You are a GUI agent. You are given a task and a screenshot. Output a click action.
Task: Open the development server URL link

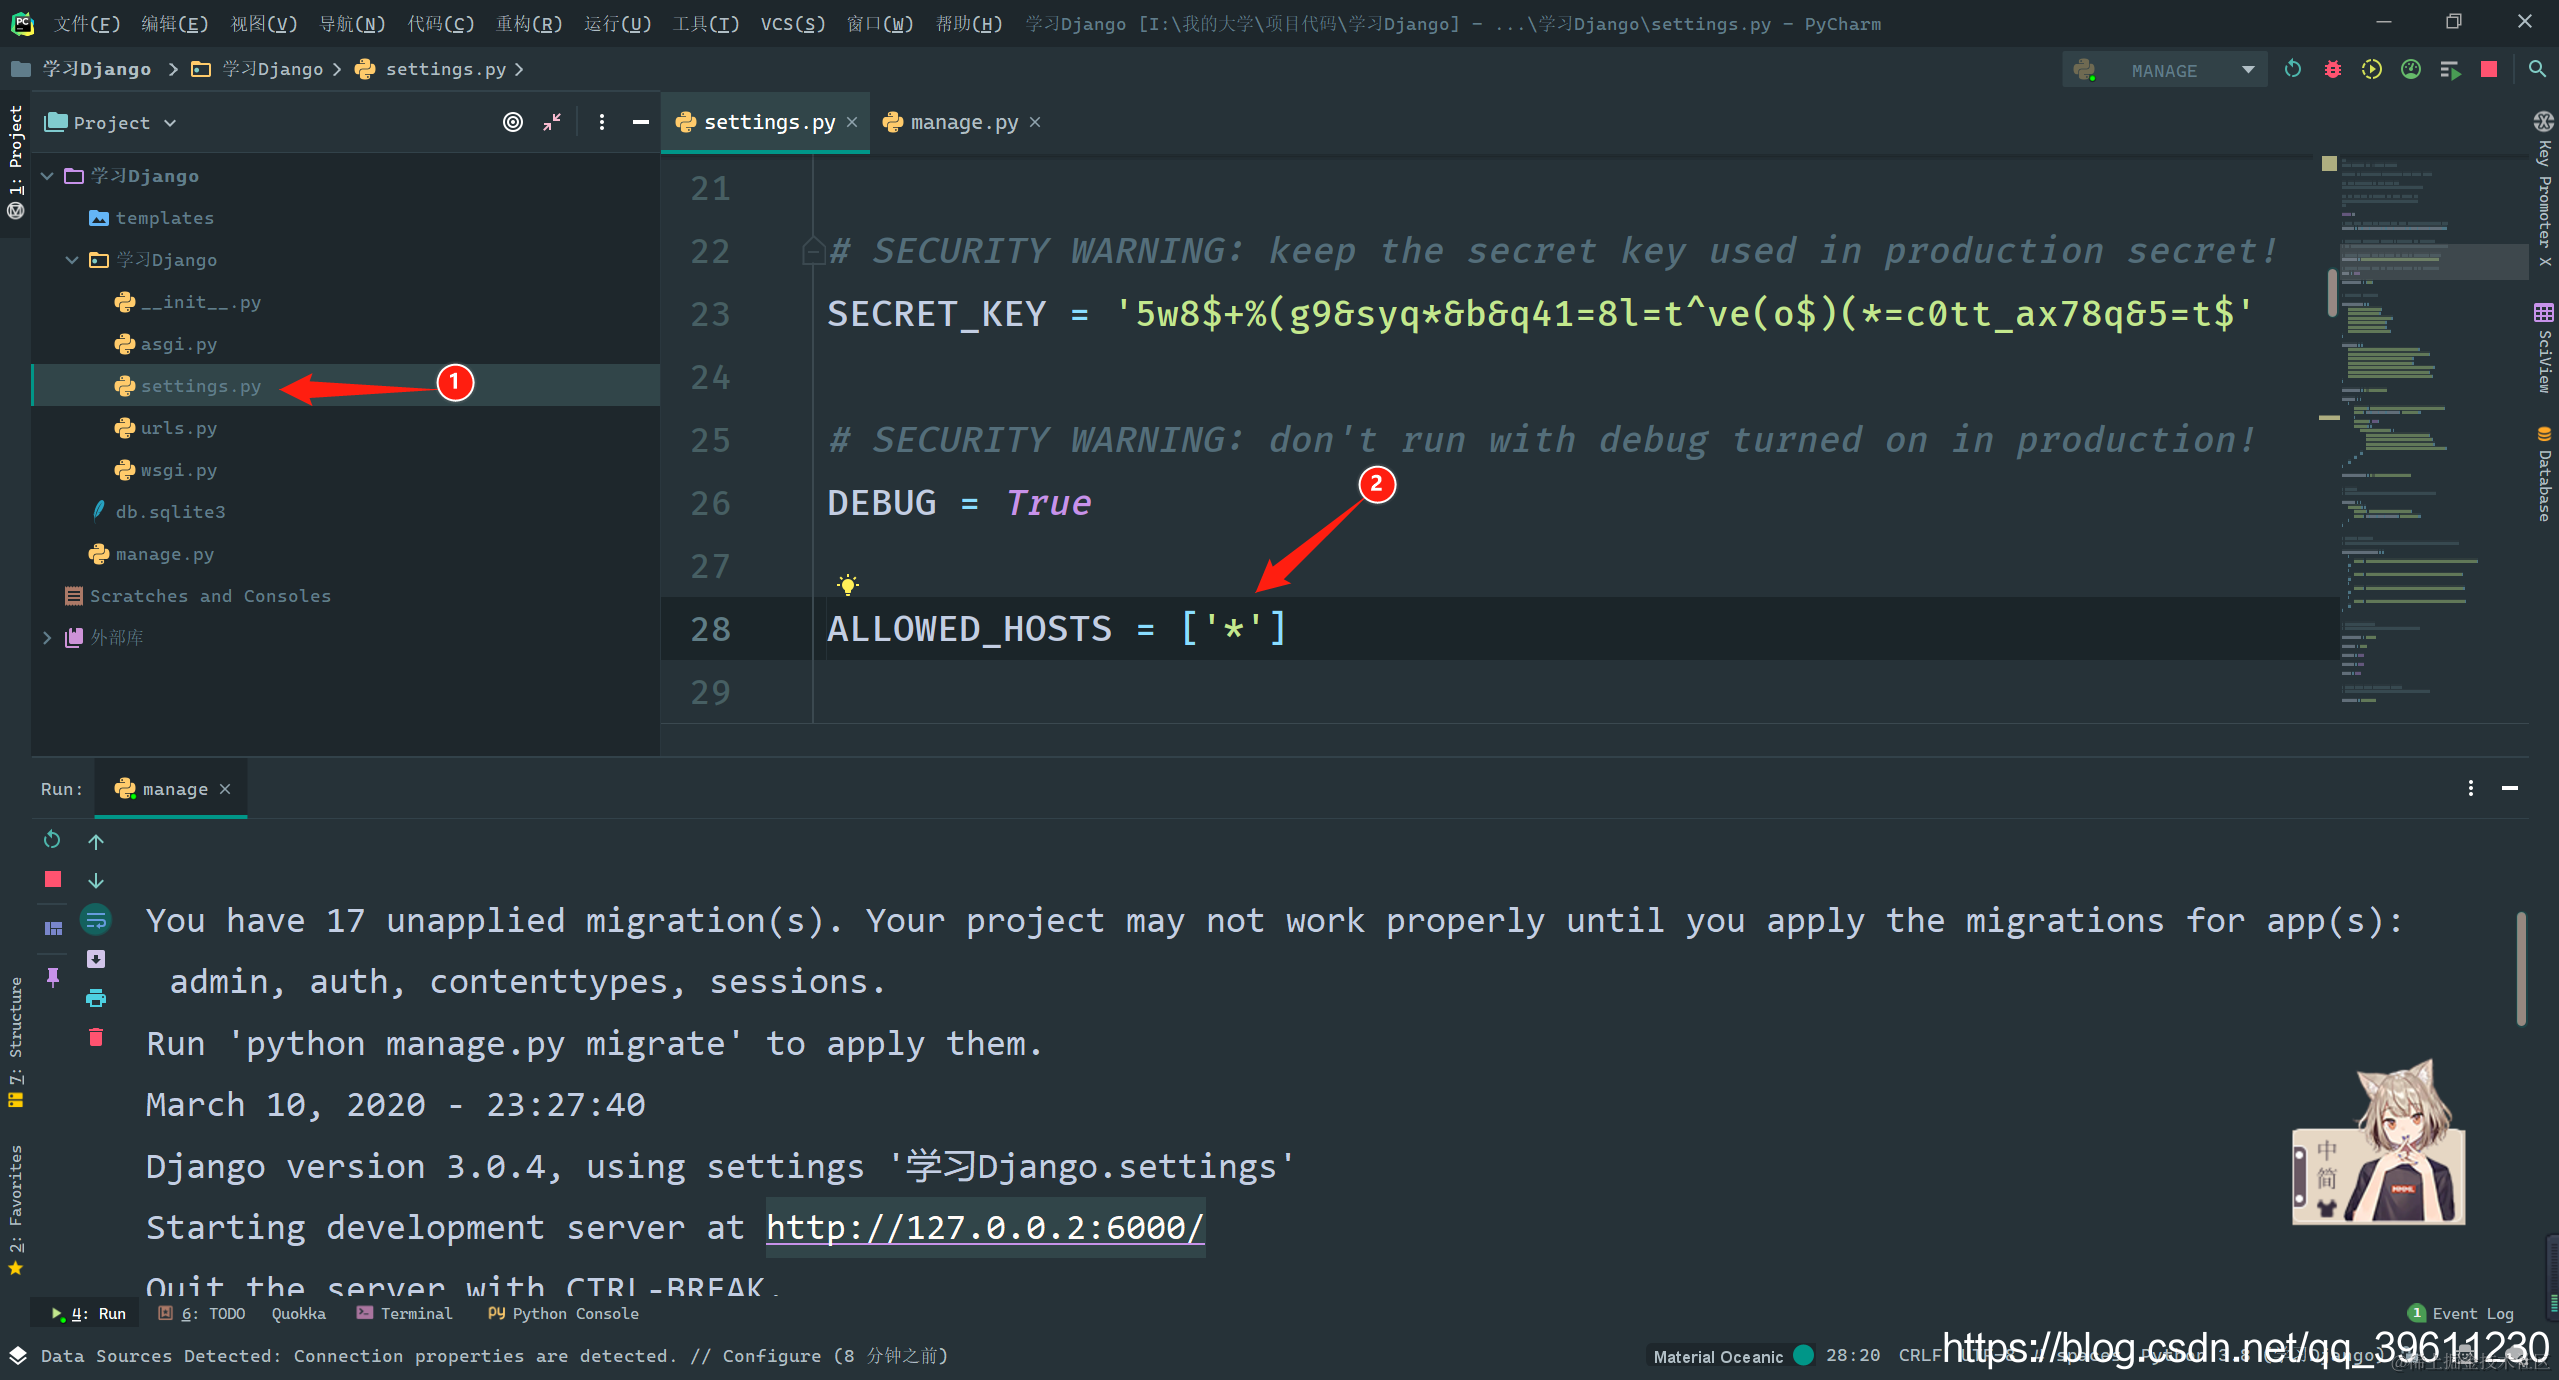(985, 1227)
